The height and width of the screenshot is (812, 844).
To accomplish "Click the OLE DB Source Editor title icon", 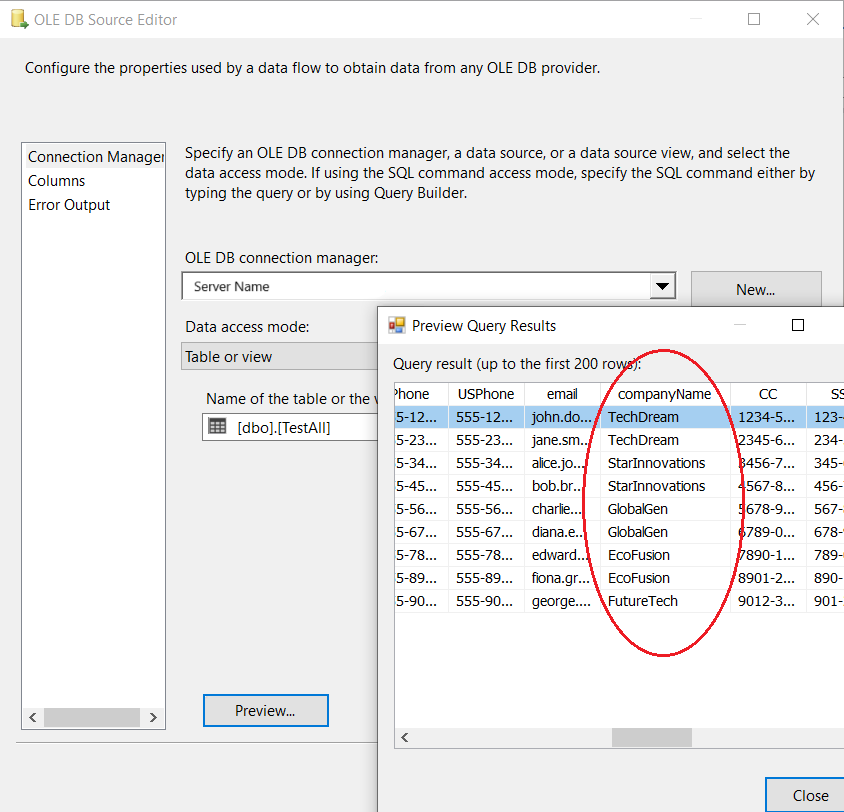I will point(19,20).
